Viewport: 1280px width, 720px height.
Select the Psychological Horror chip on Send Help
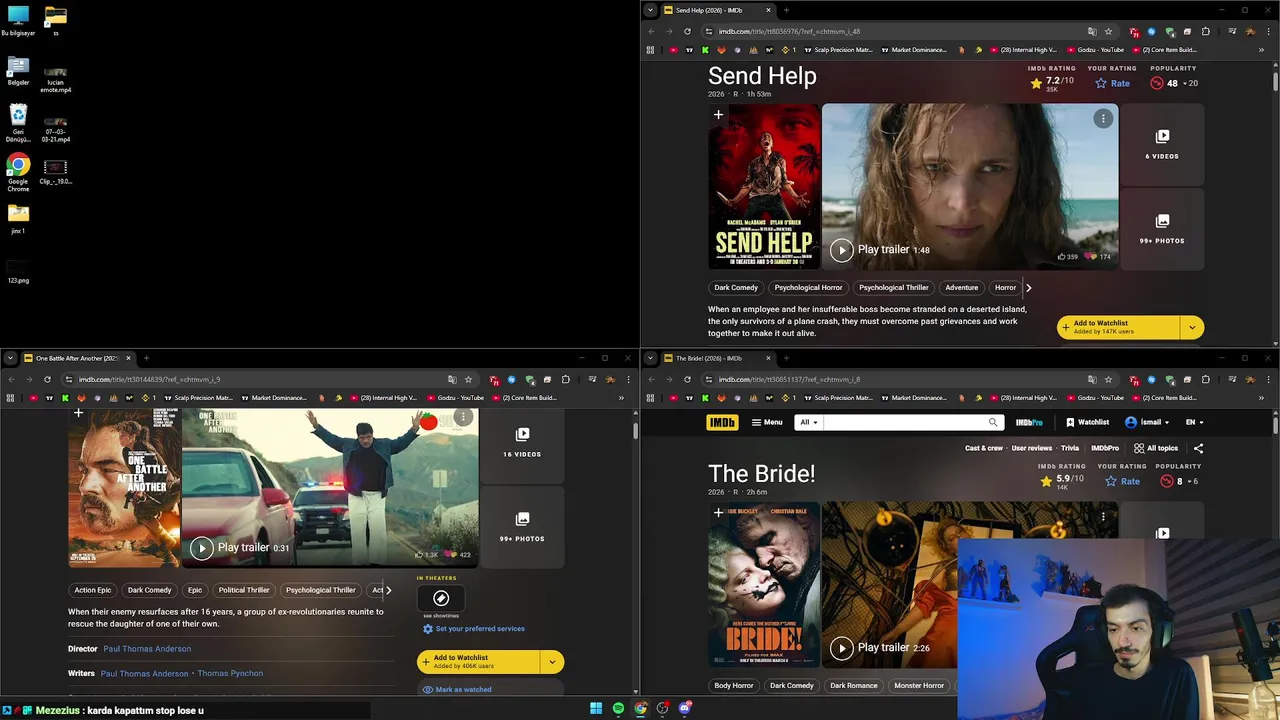(808, 288)
